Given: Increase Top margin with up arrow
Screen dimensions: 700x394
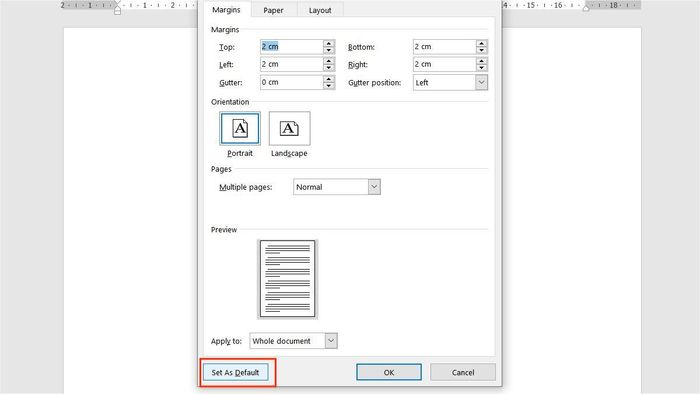Looking at the screenshot, I should [329, 43].
